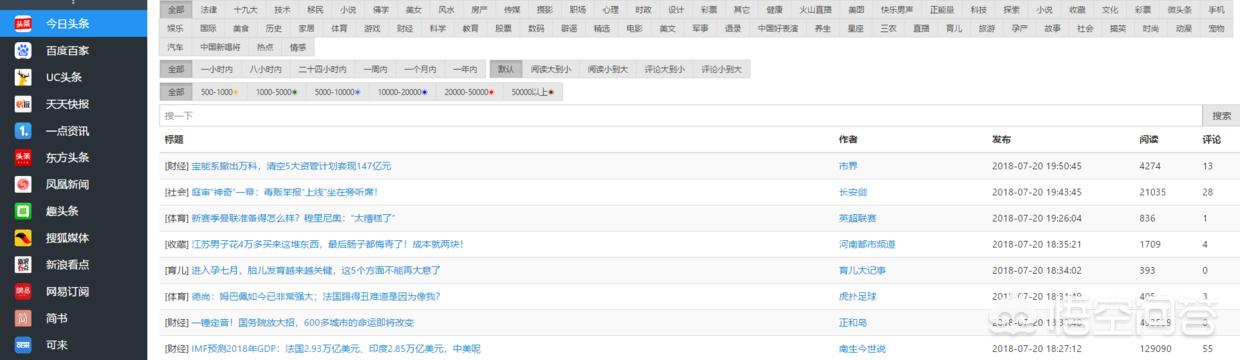Viewport: 1240px width, 360px height.
Task: Select the 网易订阅 sidebar icon
Action: click(x=22, y=291)
